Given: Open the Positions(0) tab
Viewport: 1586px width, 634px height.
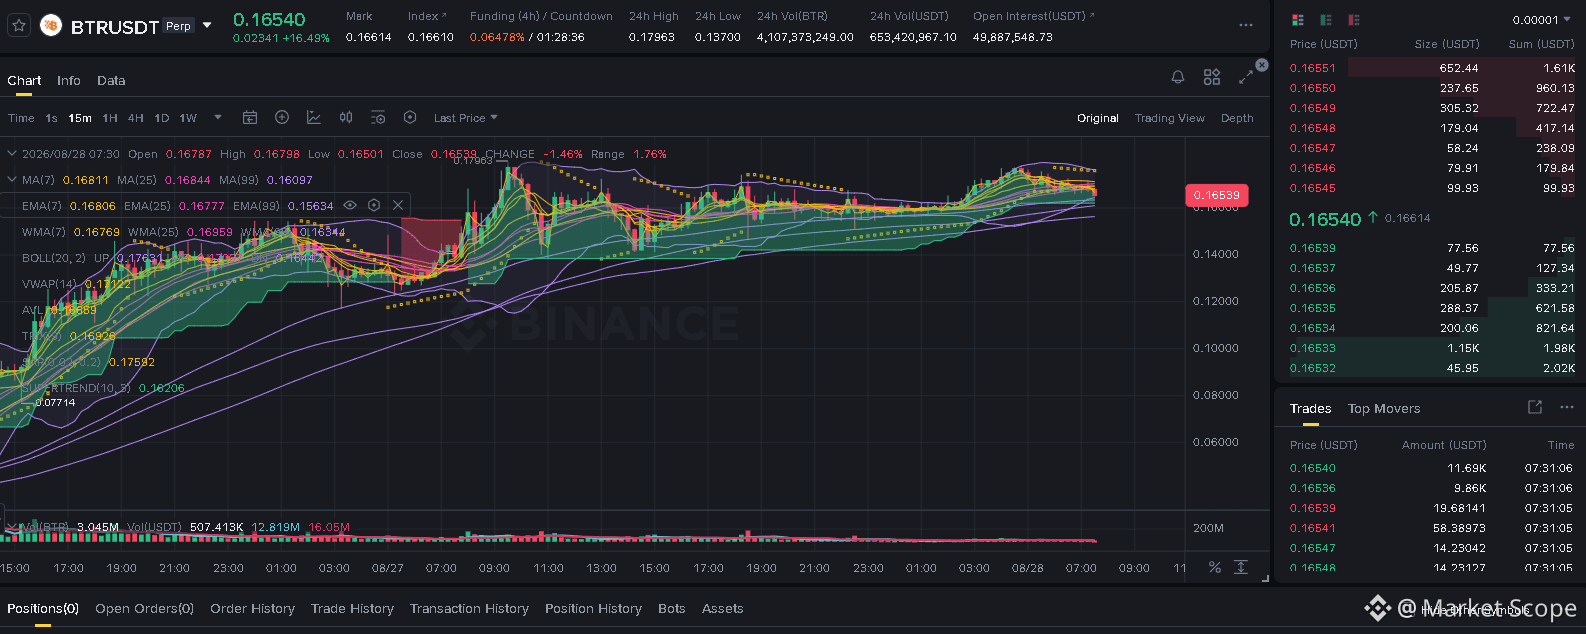Looking at the screenshot, I should (43, 608).
